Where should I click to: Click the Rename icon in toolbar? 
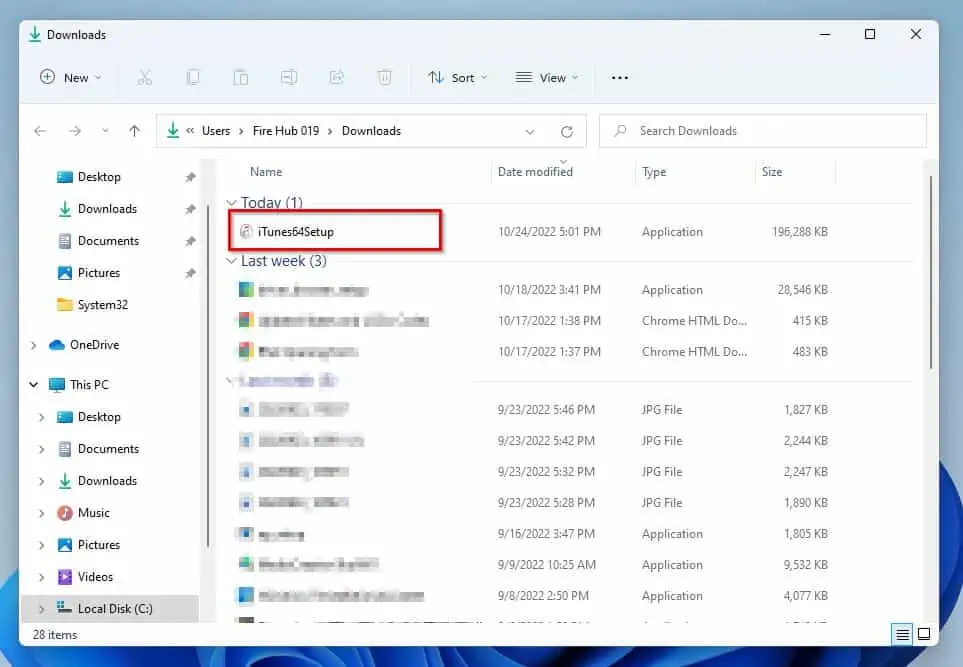coord(289,77)
